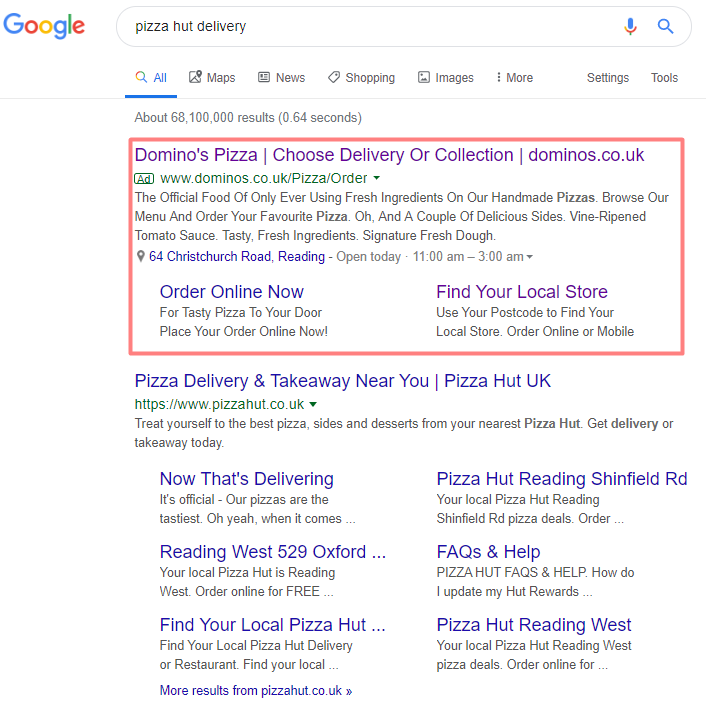Screen dimensions: 706x706
Task: Open the pizzahut.co.uk URL dropdown arrow
Action: (x=313, y=405)
